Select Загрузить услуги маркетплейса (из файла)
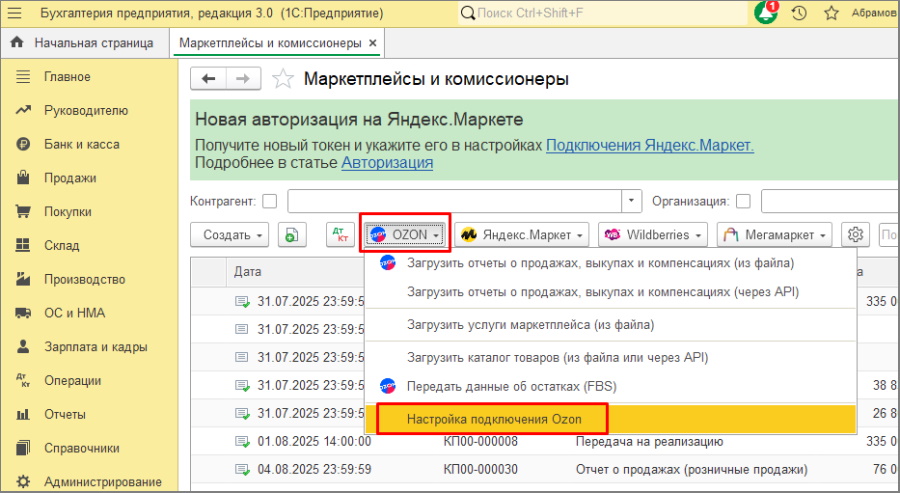The height and width of the screenshot is (493, 900). click(610, 325)
